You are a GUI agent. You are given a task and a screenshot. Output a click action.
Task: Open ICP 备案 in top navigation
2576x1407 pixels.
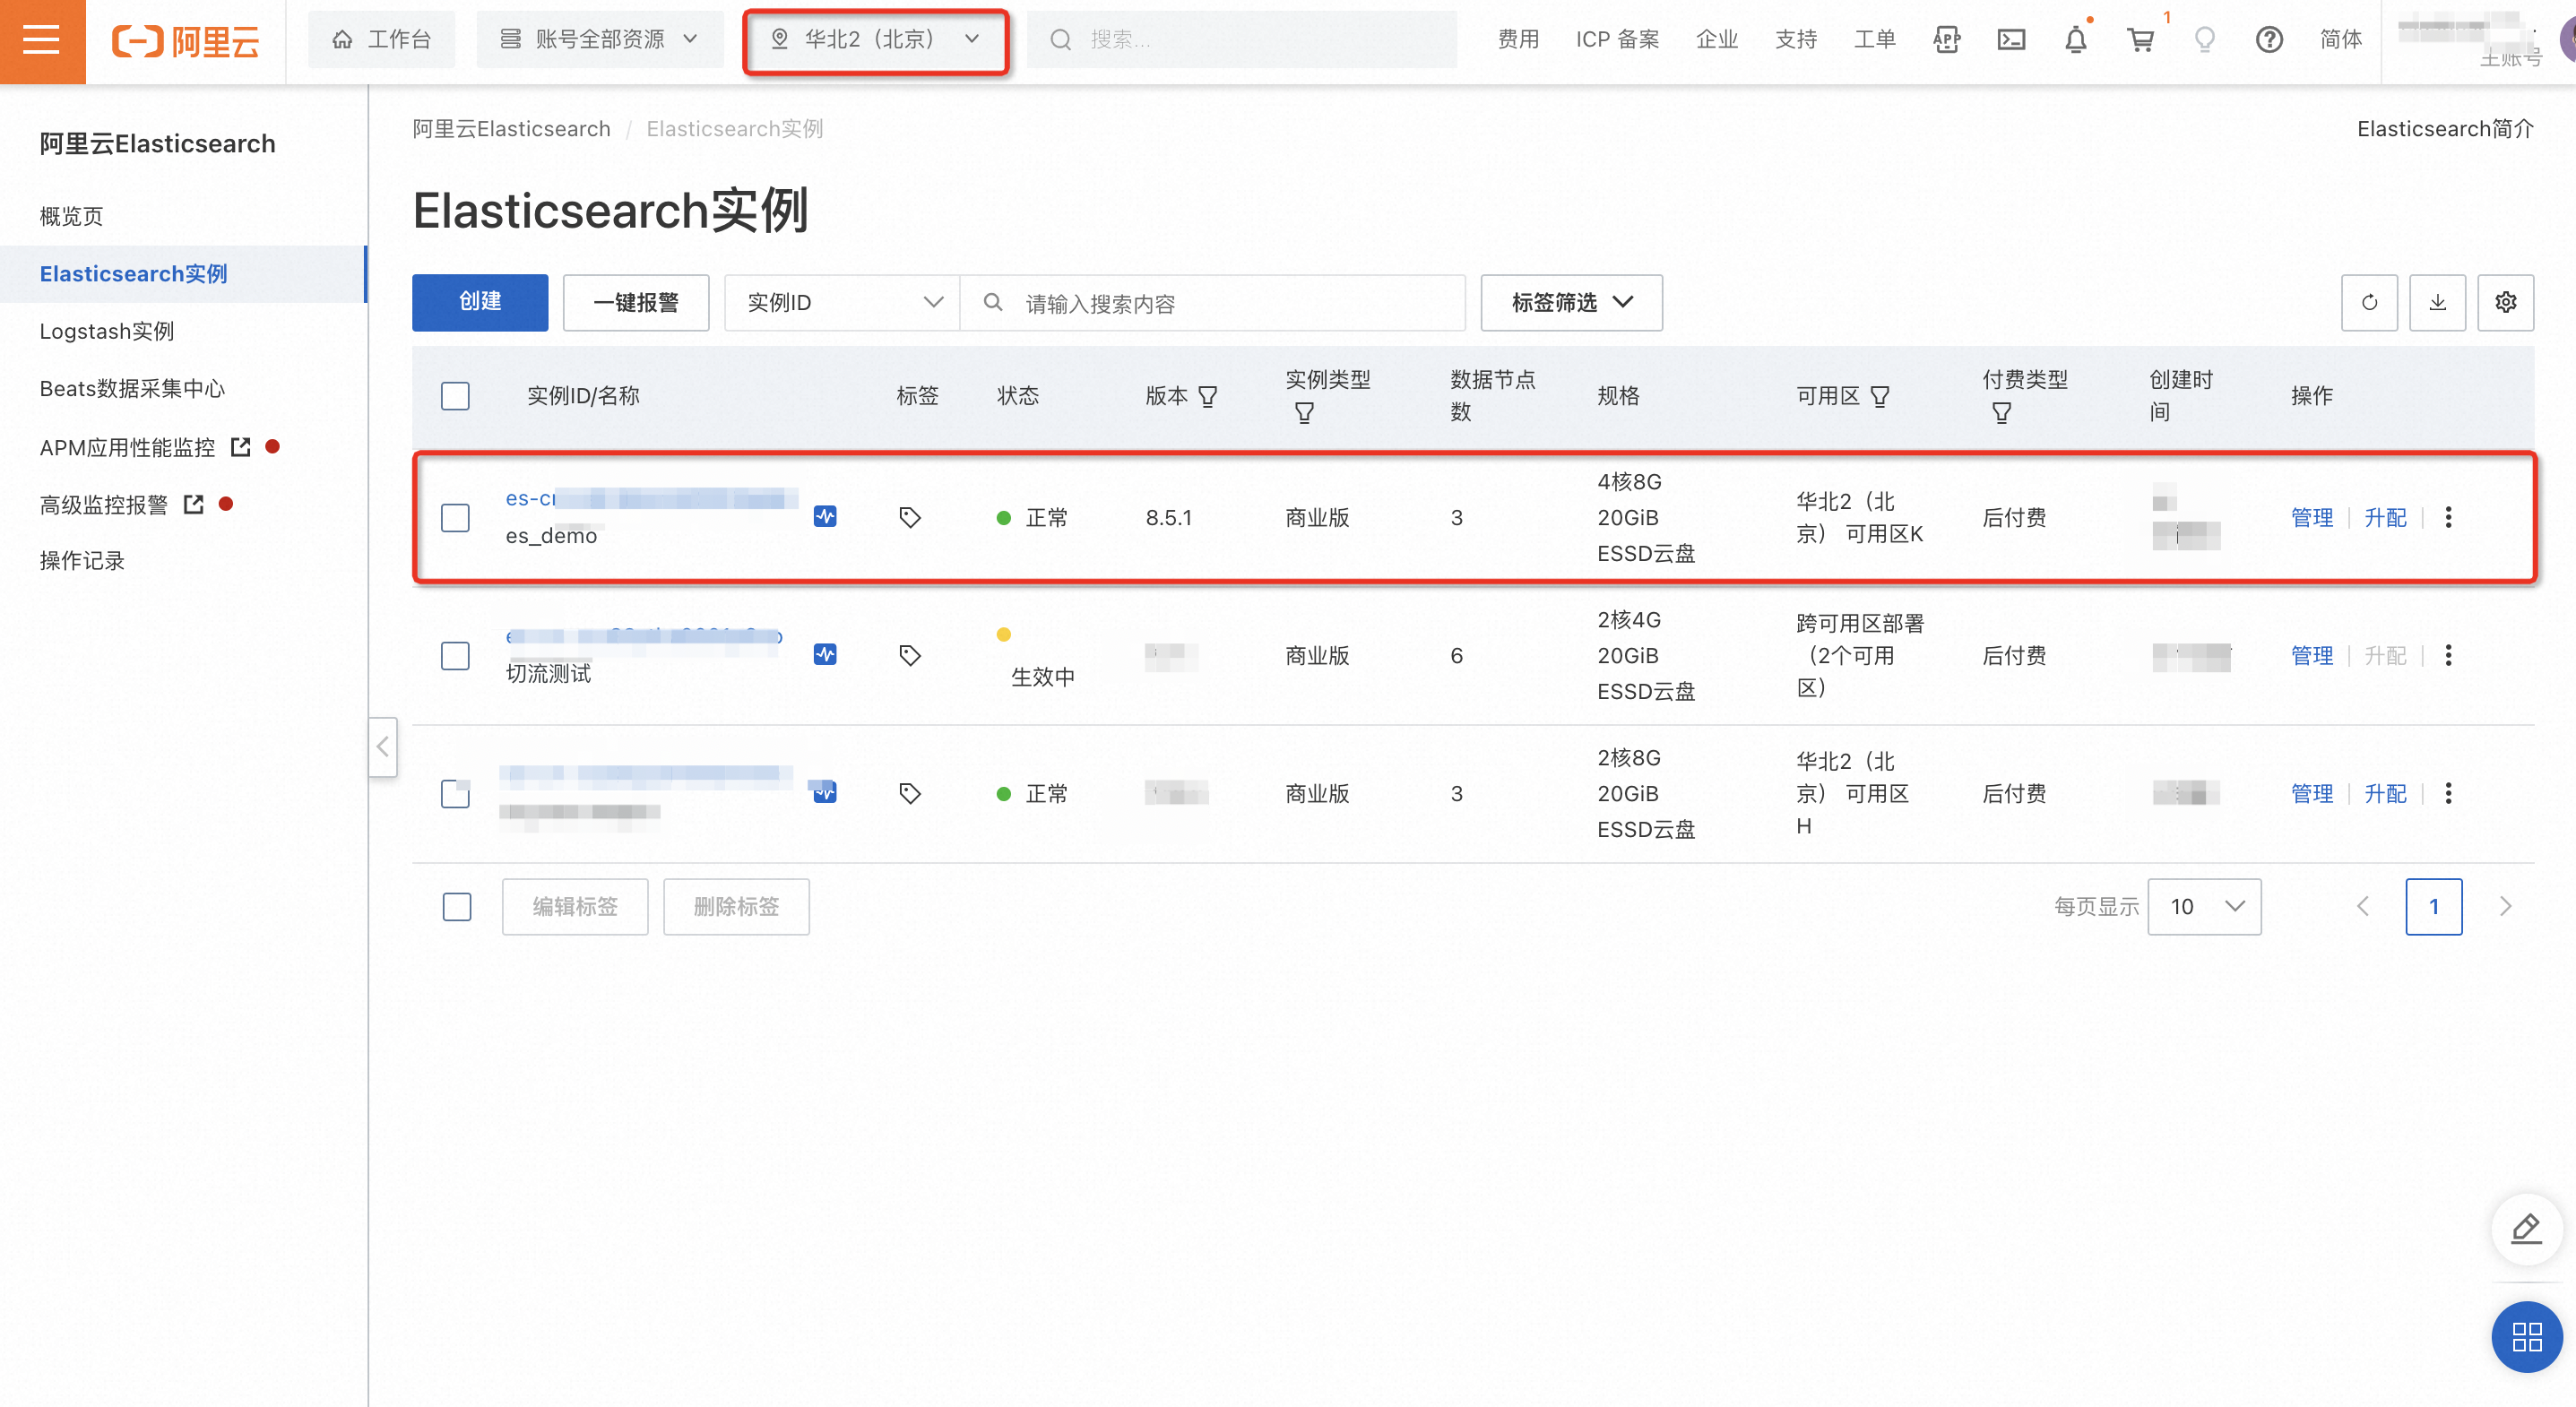(x=1617, y=40)
